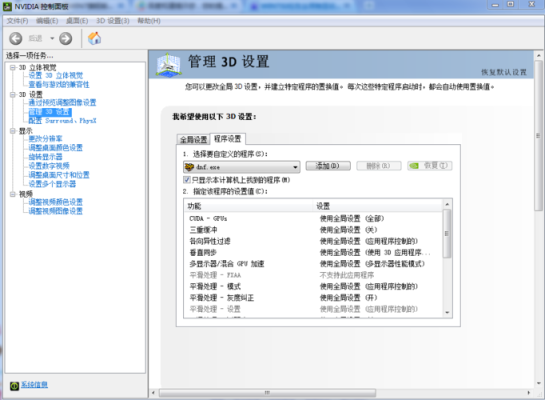This screenshot has width=545, height=400.
Task: Maximize the NVIDIA control panel window
Action: click(510, 5)
